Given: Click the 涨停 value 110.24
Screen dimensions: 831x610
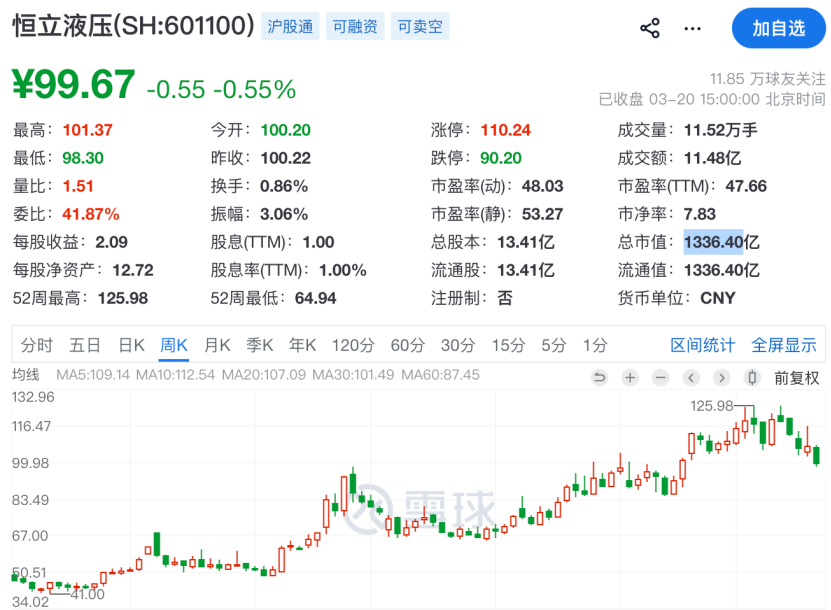Looking at the screenshot, I should coord(505,130).
